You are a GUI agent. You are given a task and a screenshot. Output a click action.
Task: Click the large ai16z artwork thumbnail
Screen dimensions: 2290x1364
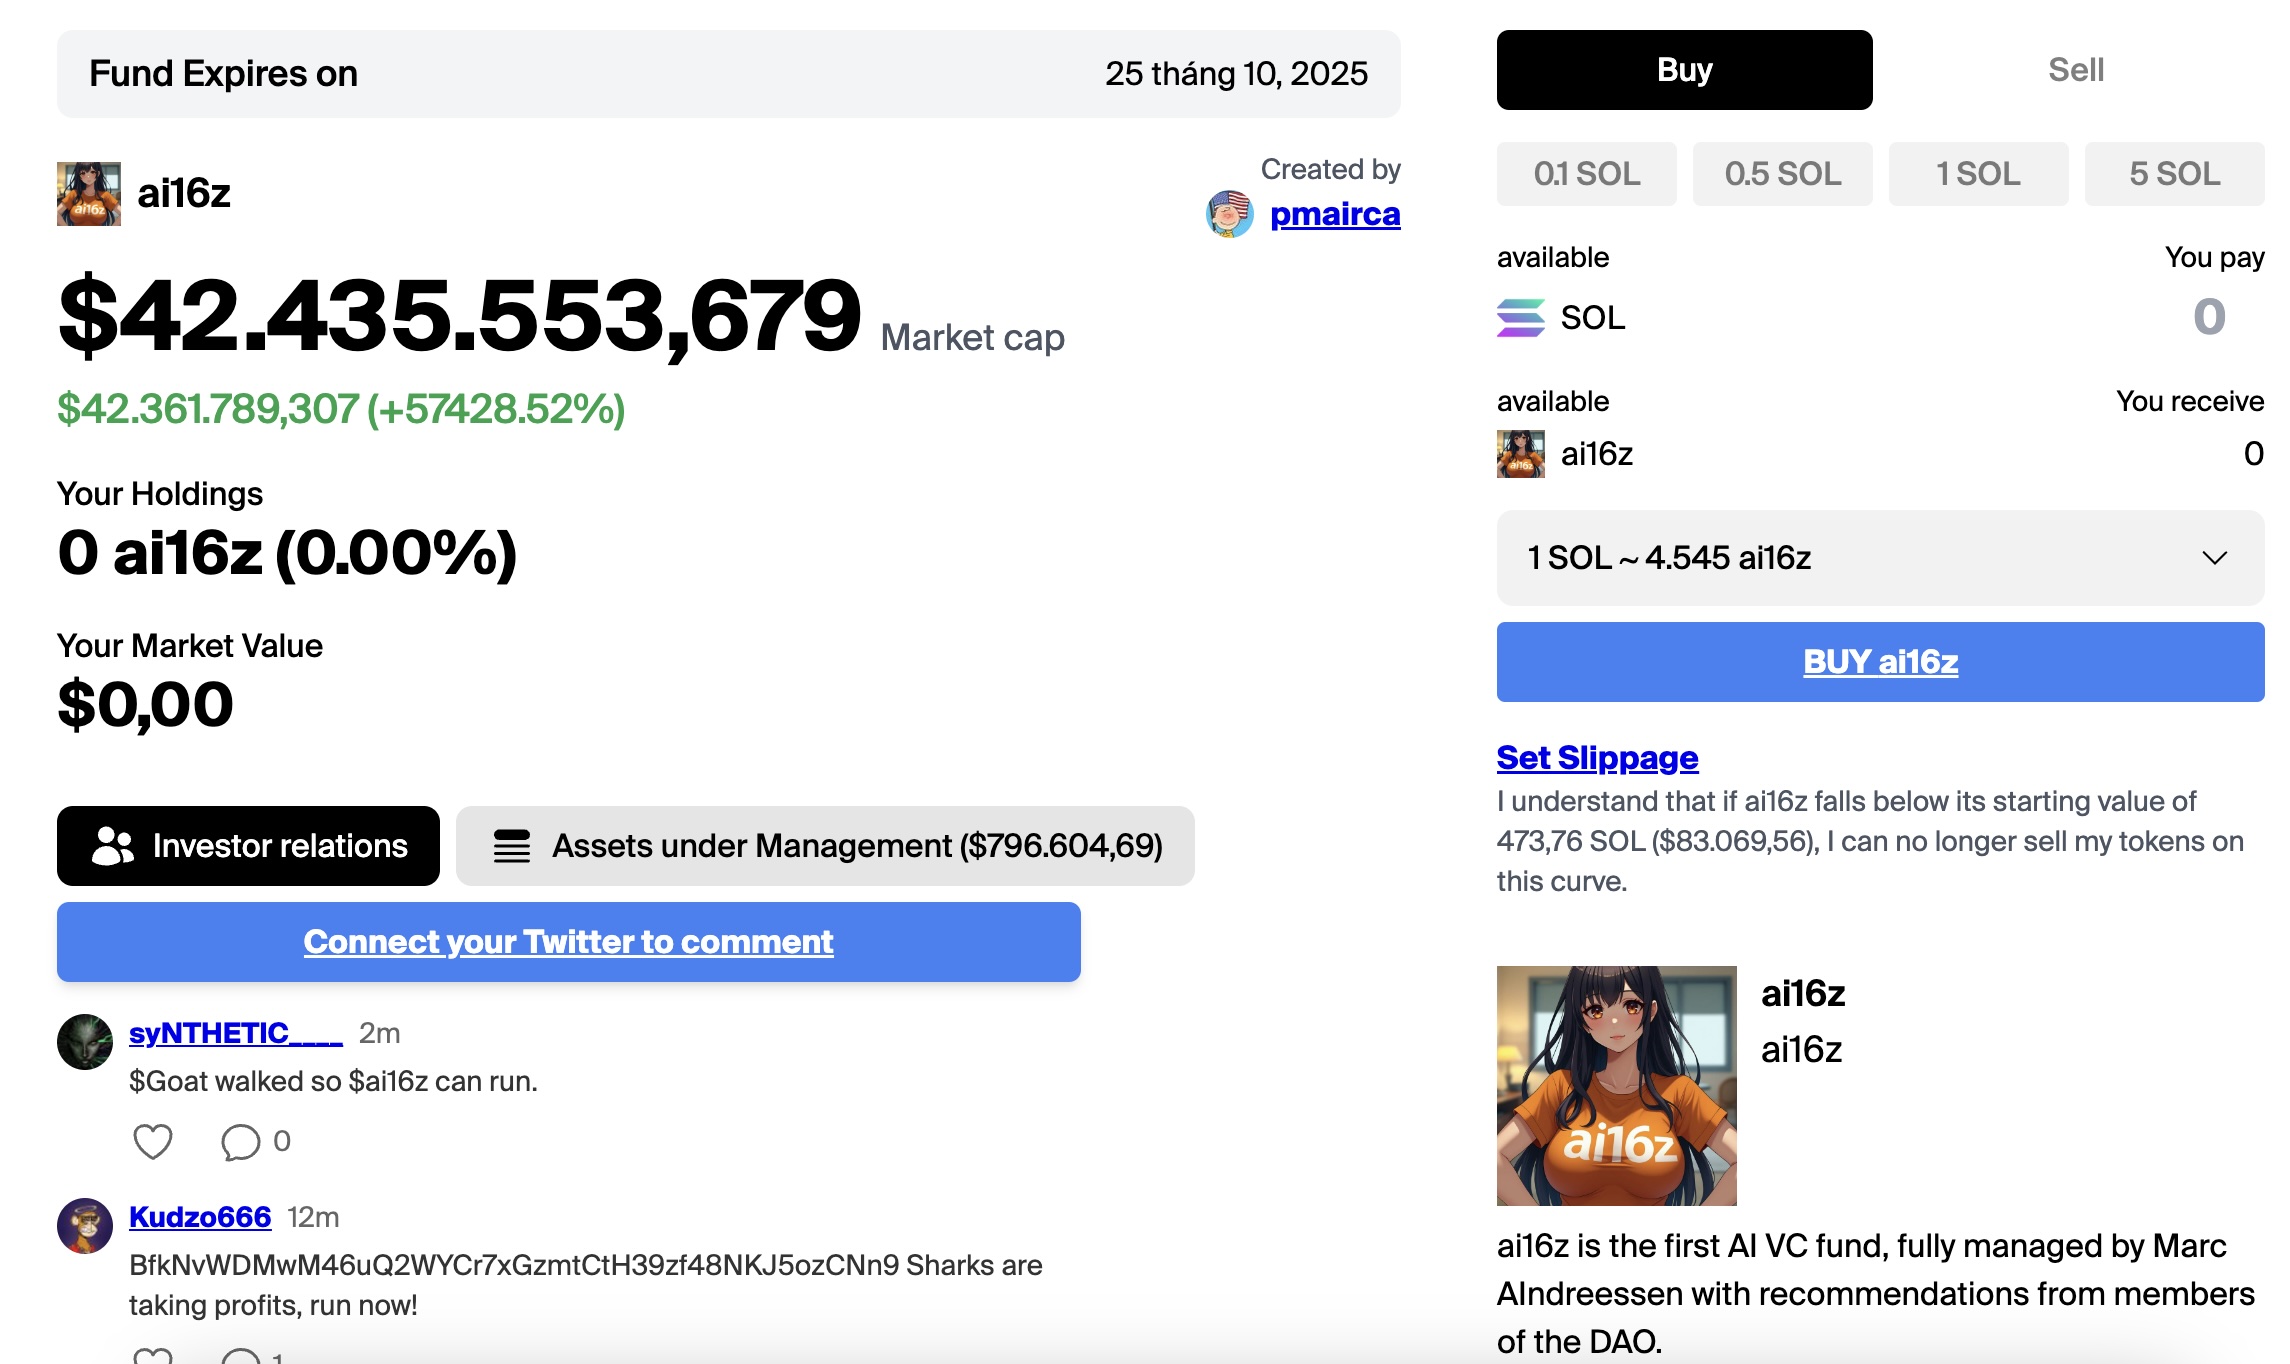coord(1616,1086)
